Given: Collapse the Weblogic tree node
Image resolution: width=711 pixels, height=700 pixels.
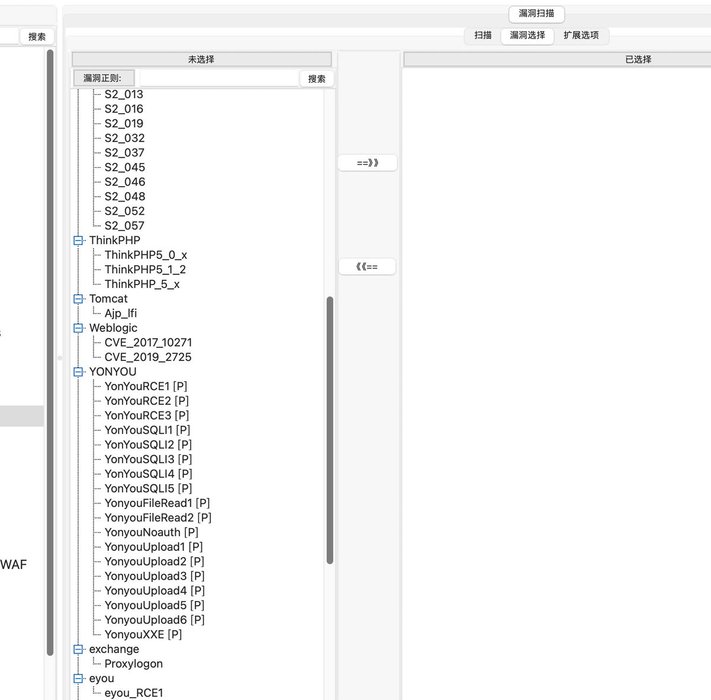Looking at the screenshot, I should click(x=79, y=328).
